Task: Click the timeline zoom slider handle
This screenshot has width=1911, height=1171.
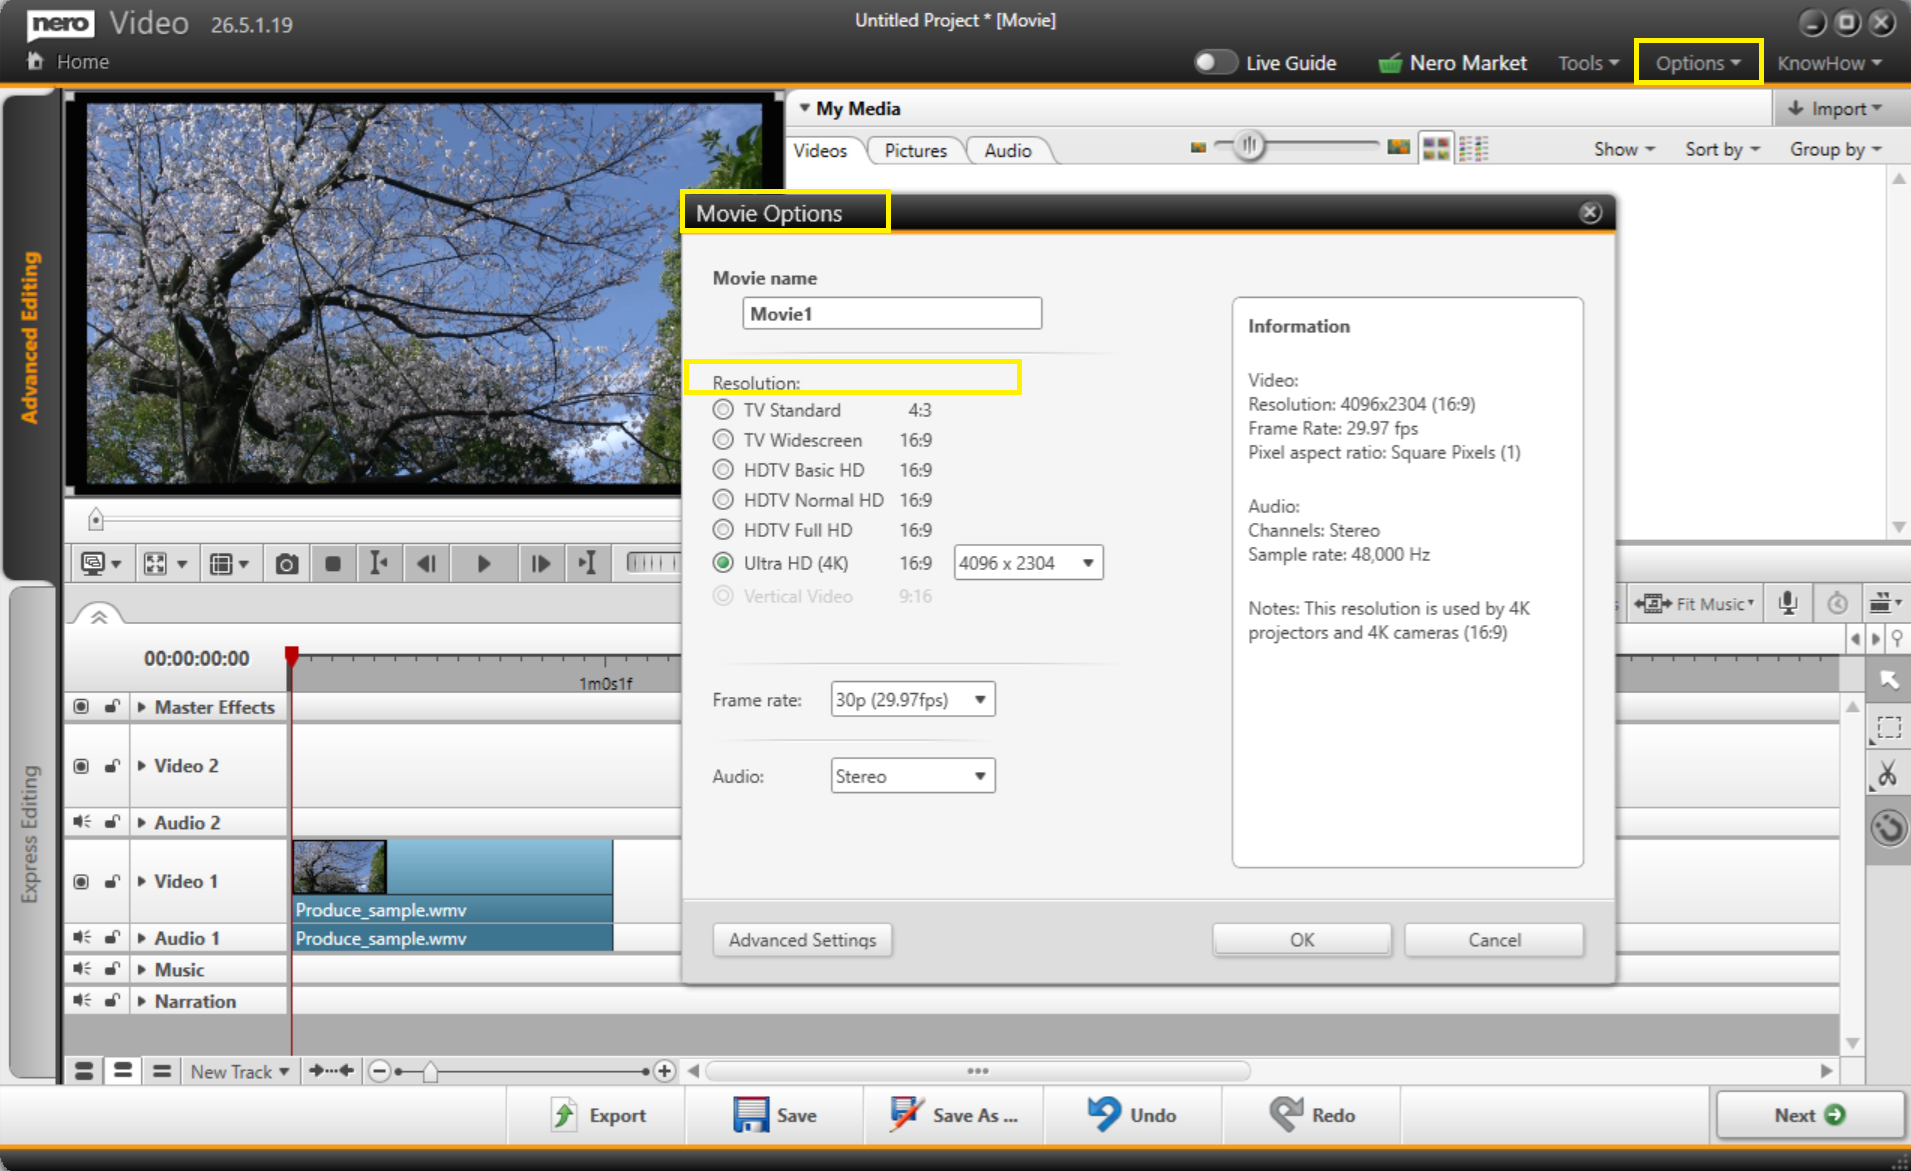Action: click(430, 1072)
